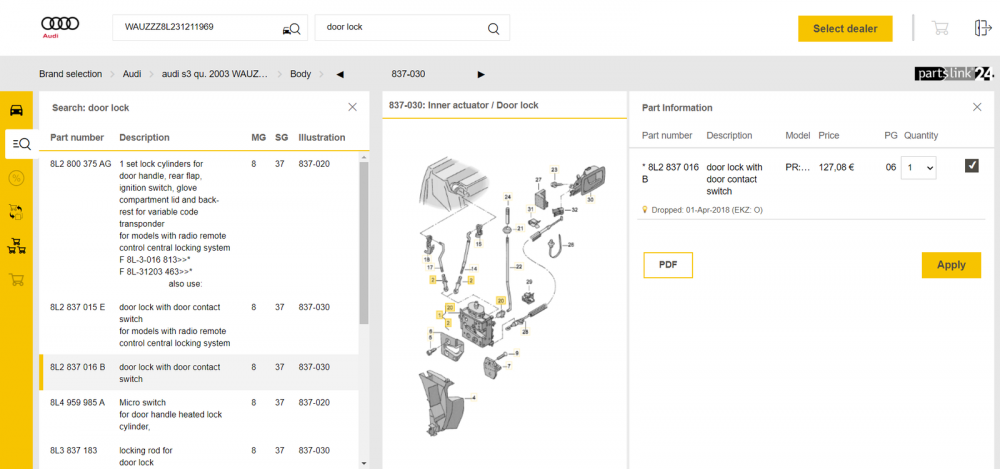Viewport: 1000px width, 469px height.
Task: Open the Quantity dropdown showing 1
Action: 918,168
